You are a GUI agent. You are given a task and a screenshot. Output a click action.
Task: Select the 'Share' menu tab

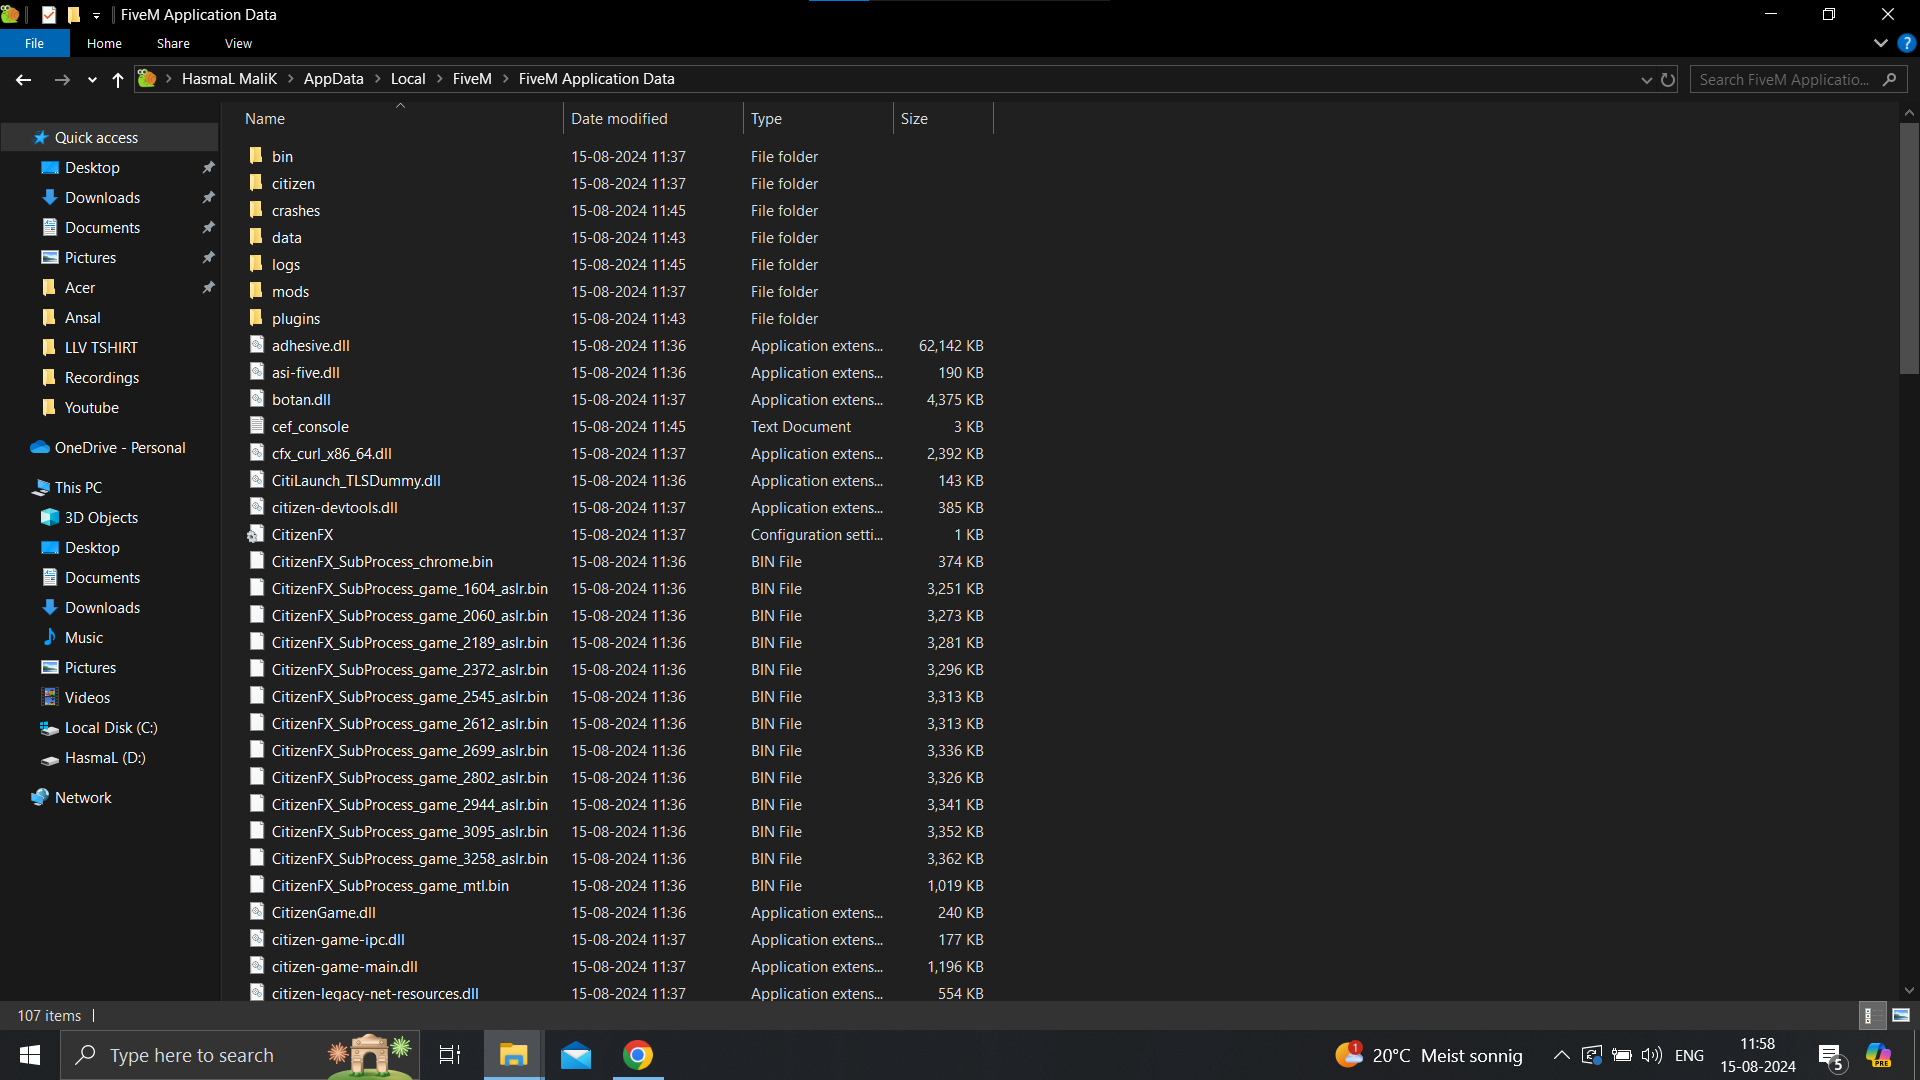tap(171, 44)
